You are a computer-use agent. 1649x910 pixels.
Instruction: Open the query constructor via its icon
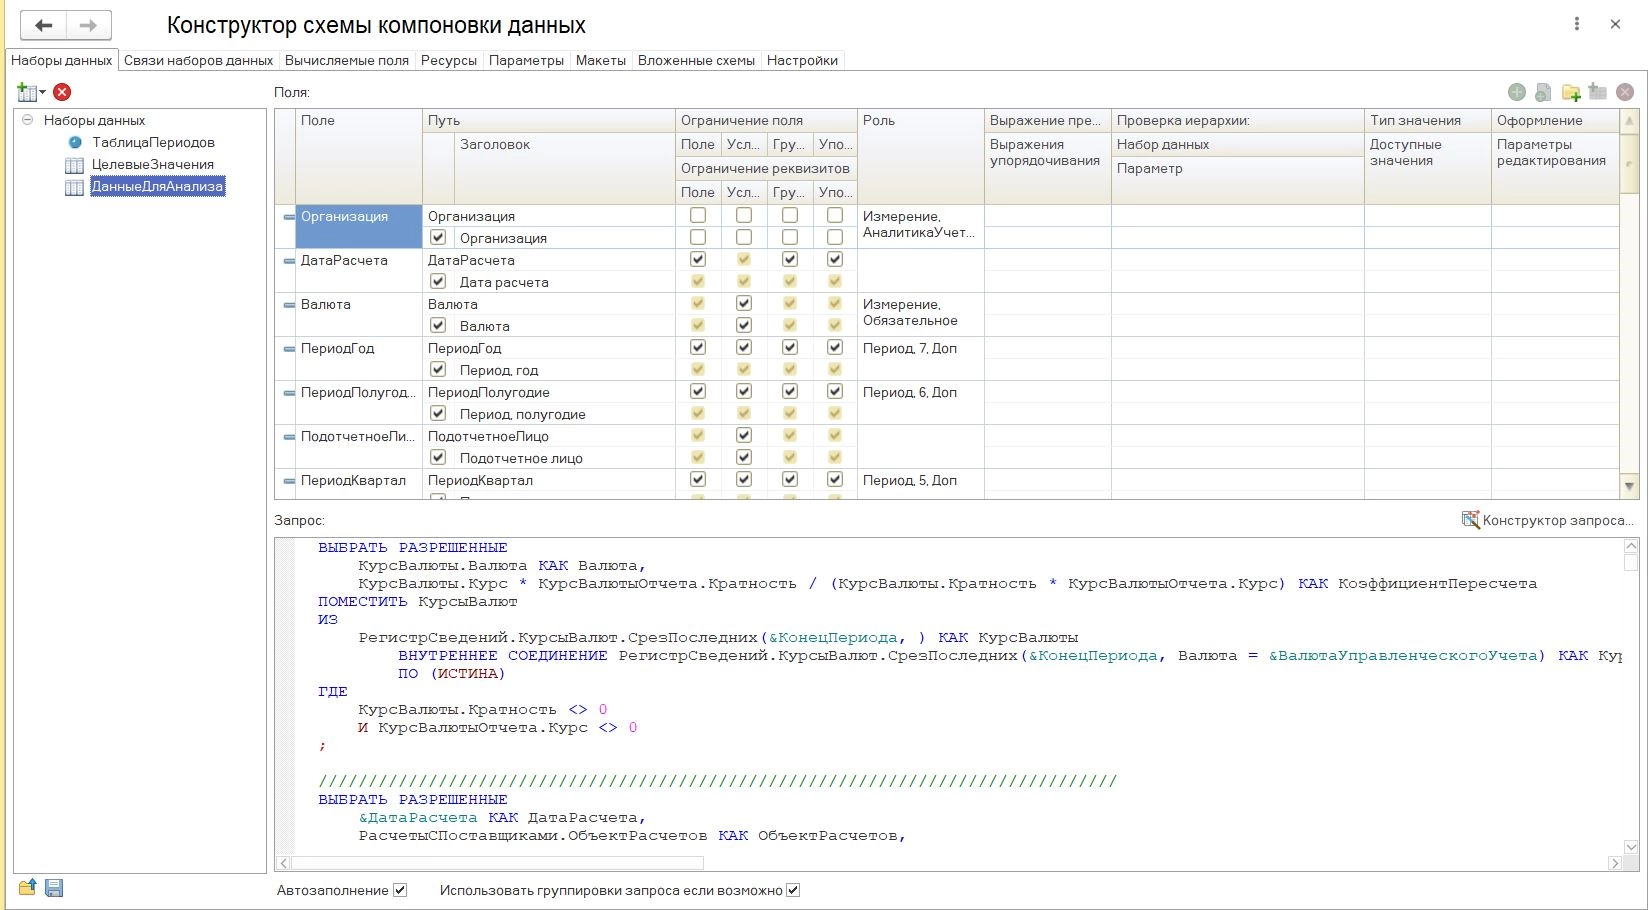1470,520
